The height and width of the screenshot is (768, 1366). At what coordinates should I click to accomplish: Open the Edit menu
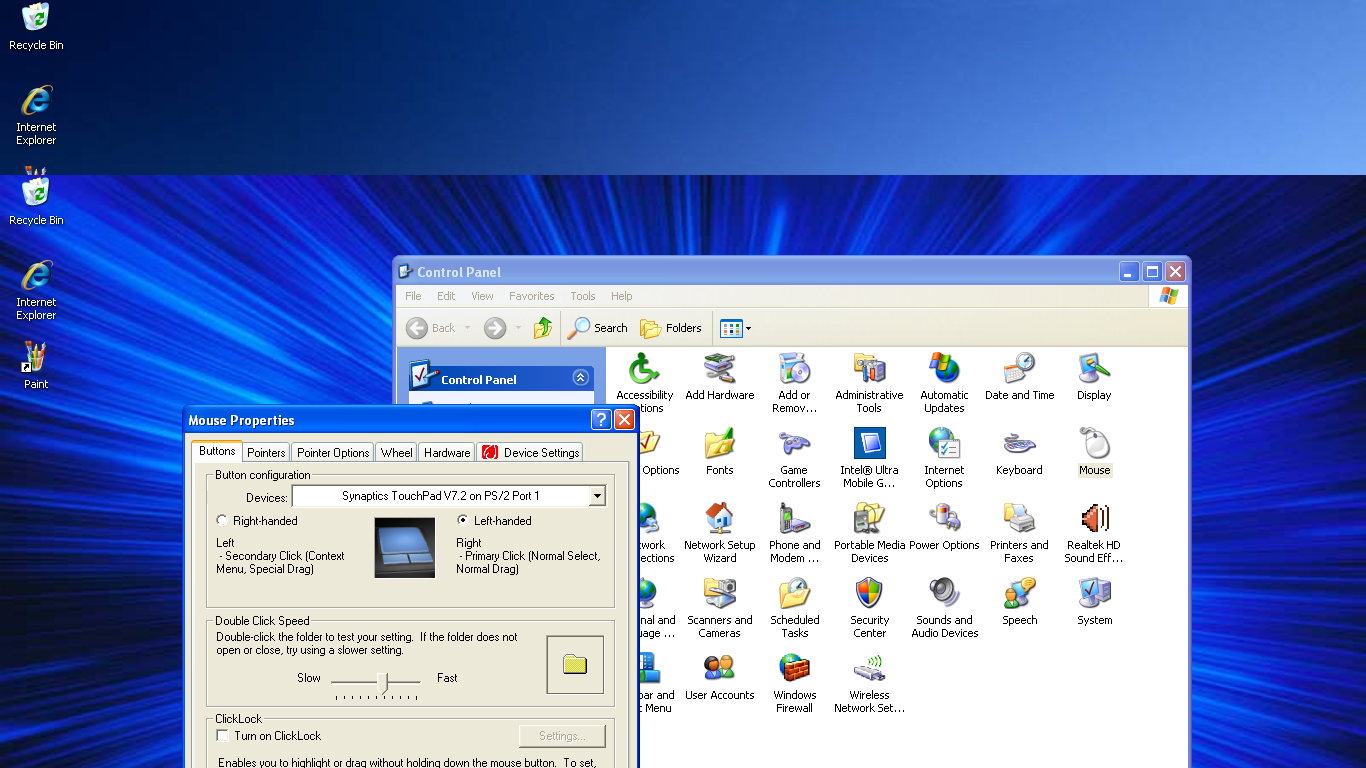446,296
